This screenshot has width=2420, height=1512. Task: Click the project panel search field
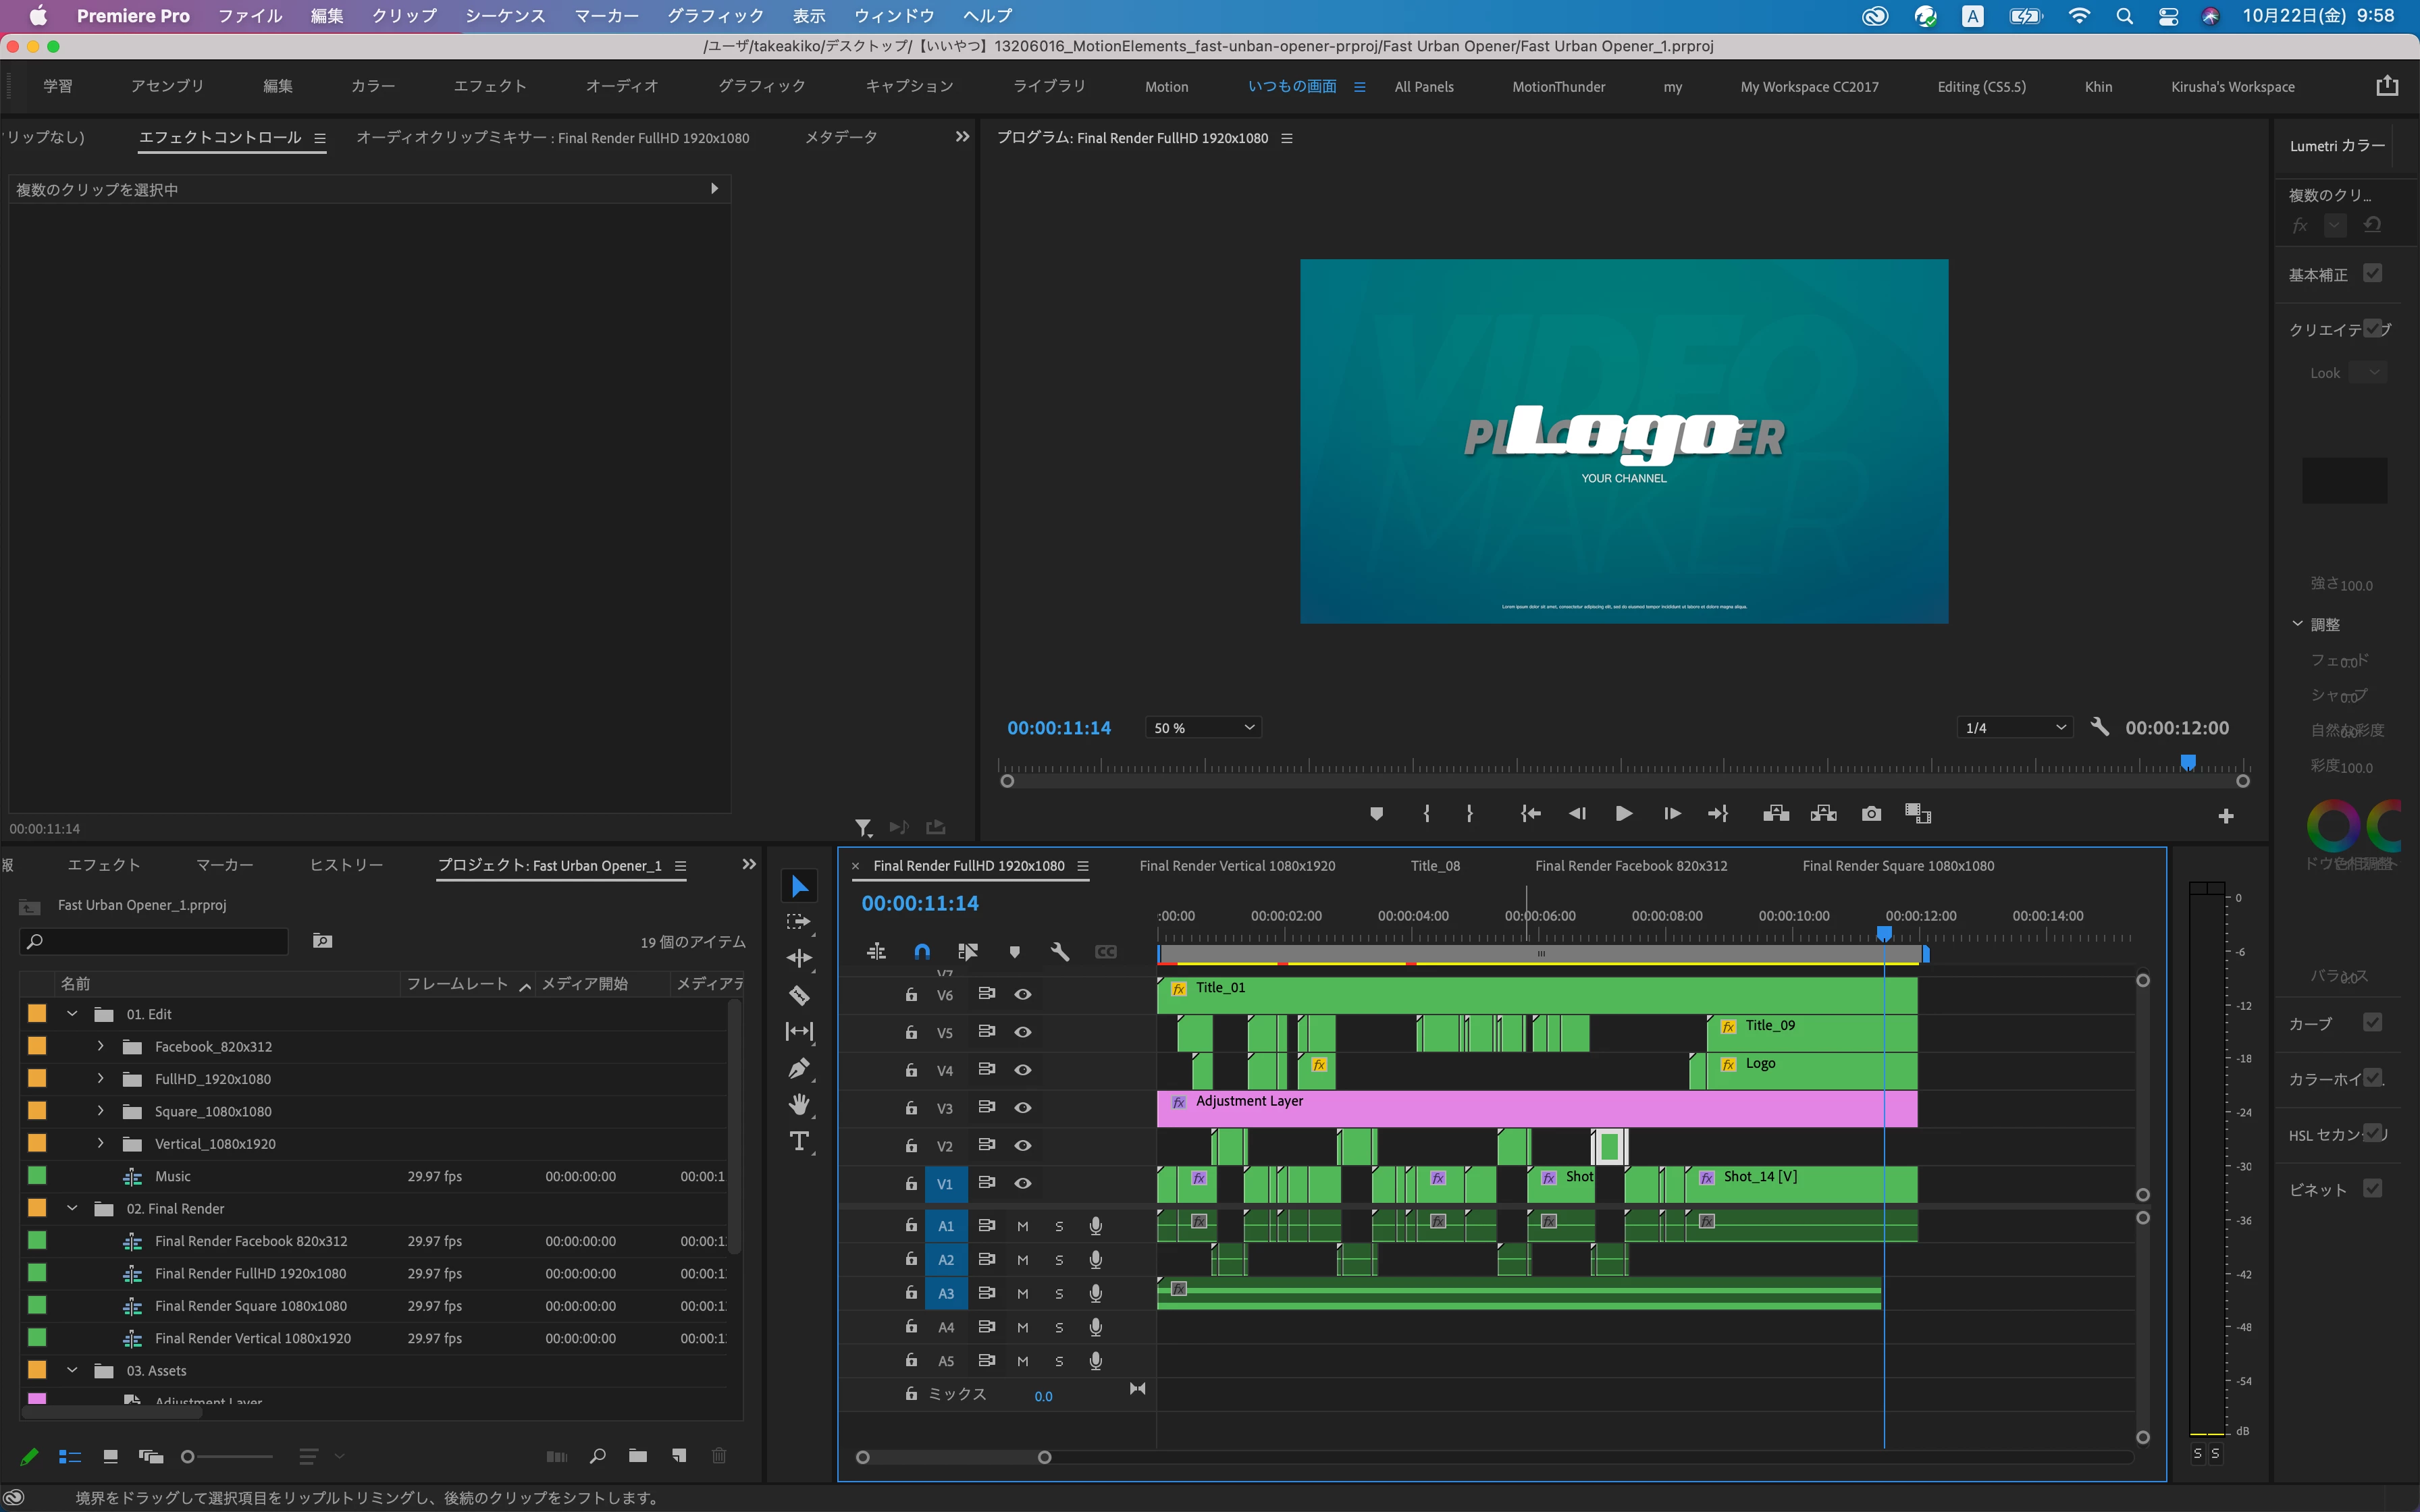click(x=155, y=941)
